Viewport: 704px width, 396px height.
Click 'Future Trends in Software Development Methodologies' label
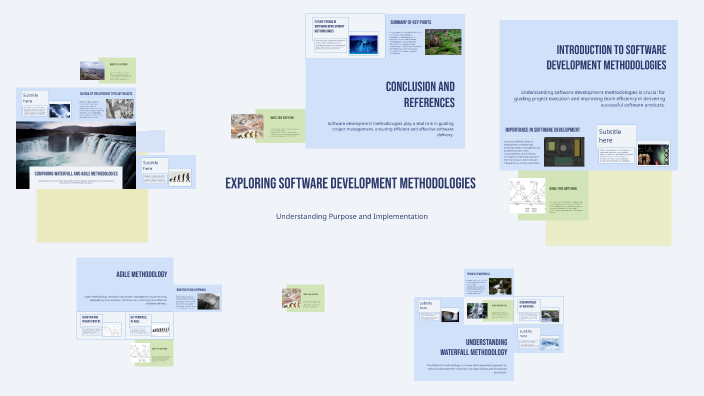(x=329, y=26)
